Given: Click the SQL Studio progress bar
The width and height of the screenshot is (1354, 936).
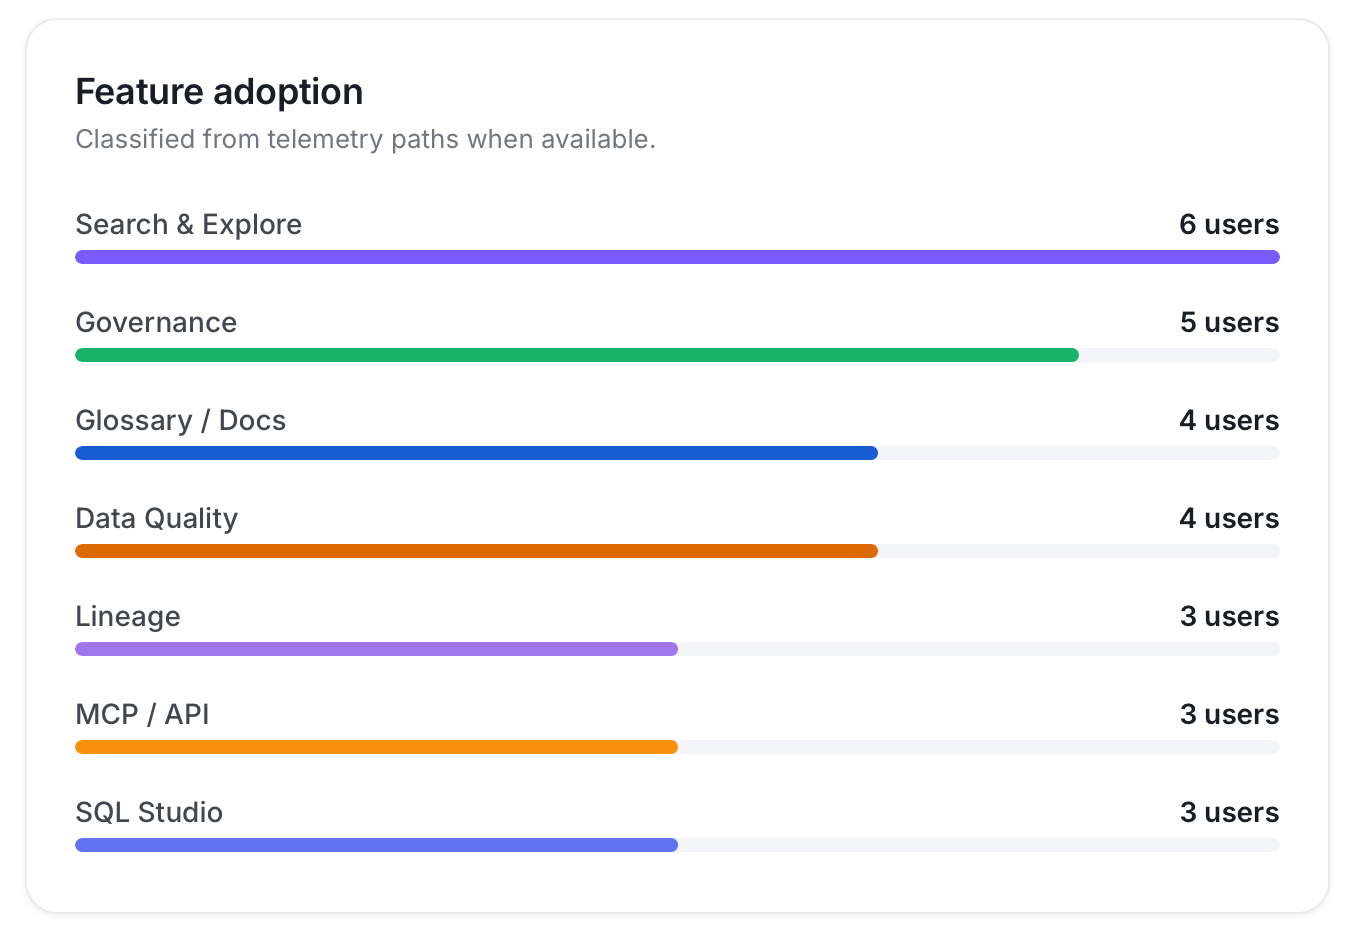Looking at the screenshot, I should (677, 845).
